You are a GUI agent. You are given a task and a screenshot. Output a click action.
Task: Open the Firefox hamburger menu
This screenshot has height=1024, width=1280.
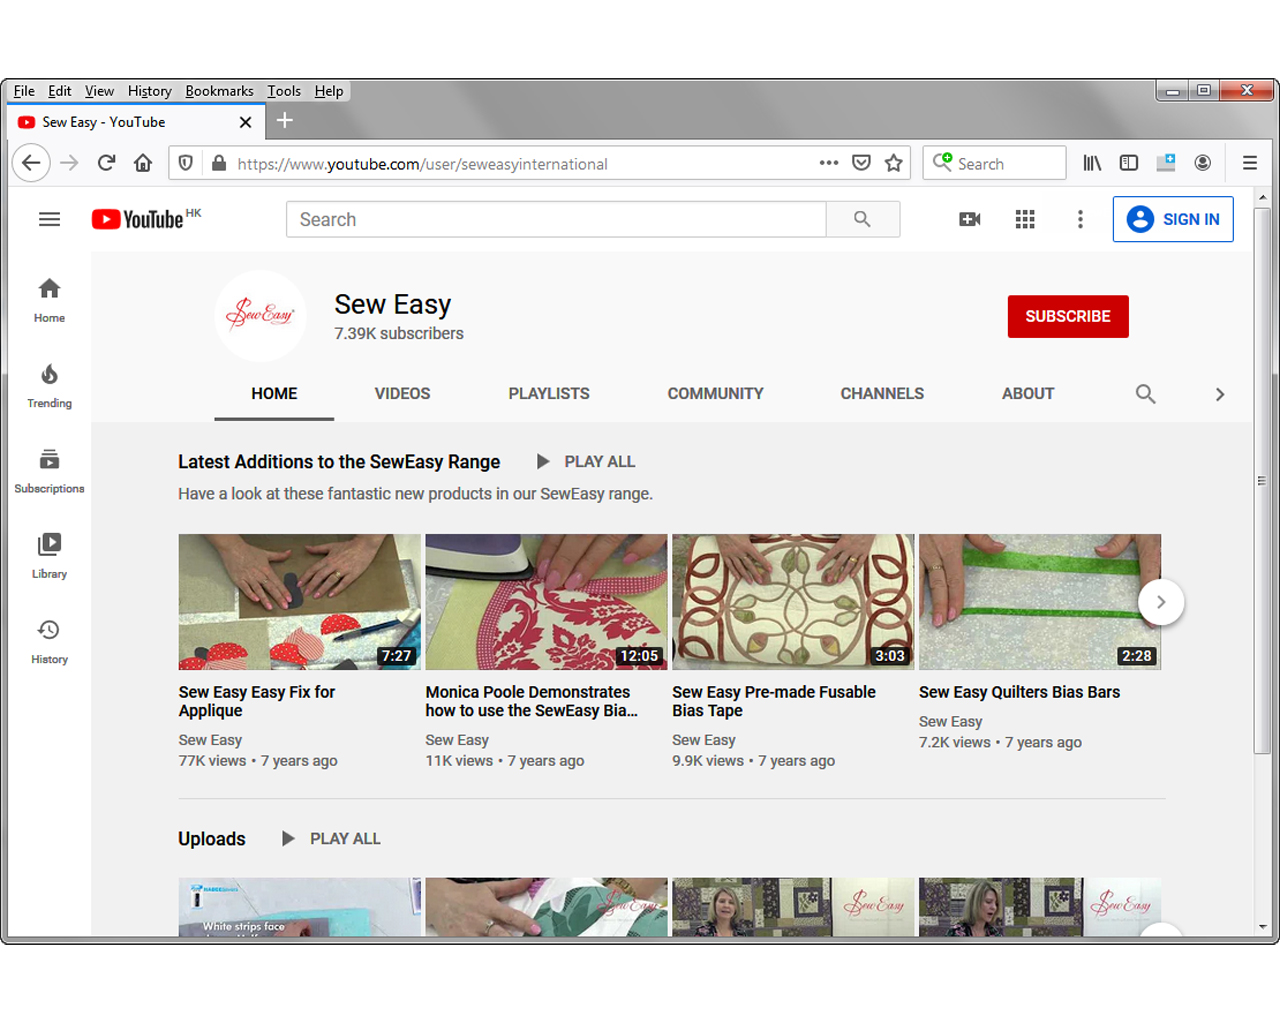coord(1250,163)
